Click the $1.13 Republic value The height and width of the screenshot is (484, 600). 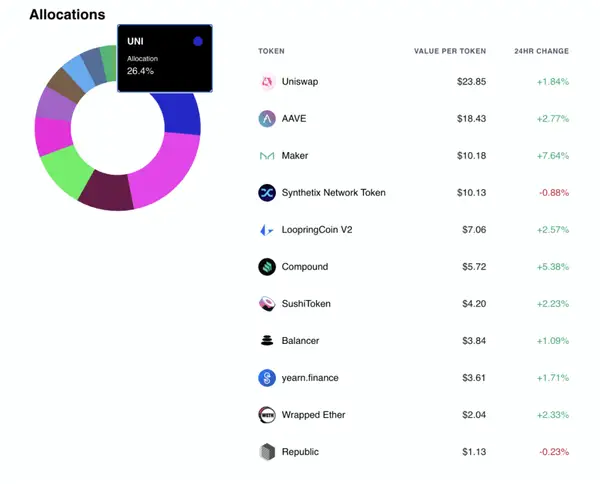(x=474, y=452)
